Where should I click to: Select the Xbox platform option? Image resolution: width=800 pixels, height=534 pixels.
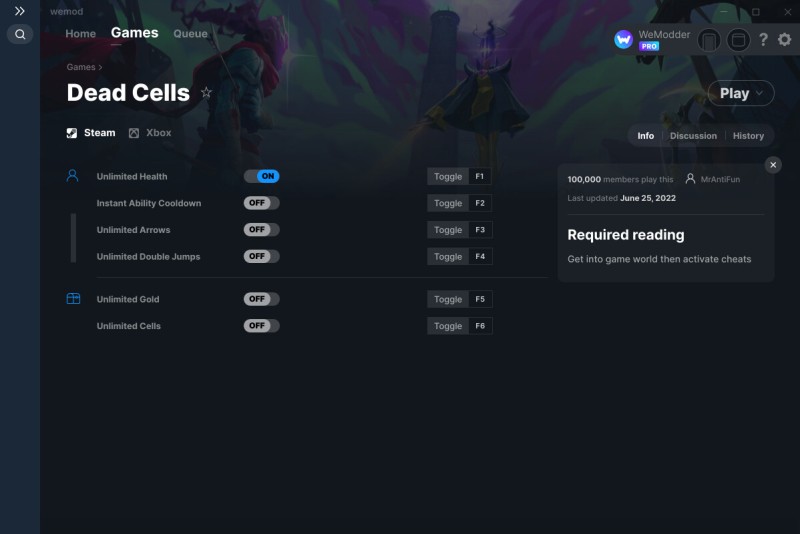click(150, 133)
